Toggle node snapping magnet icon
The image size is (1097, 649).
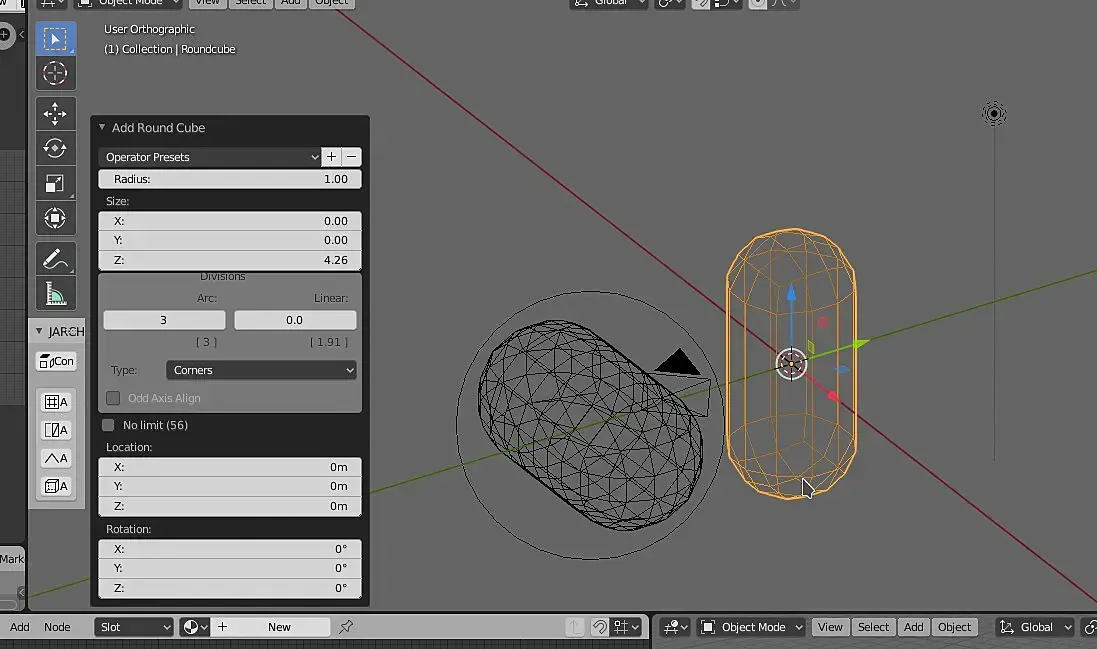coord(600,627)
